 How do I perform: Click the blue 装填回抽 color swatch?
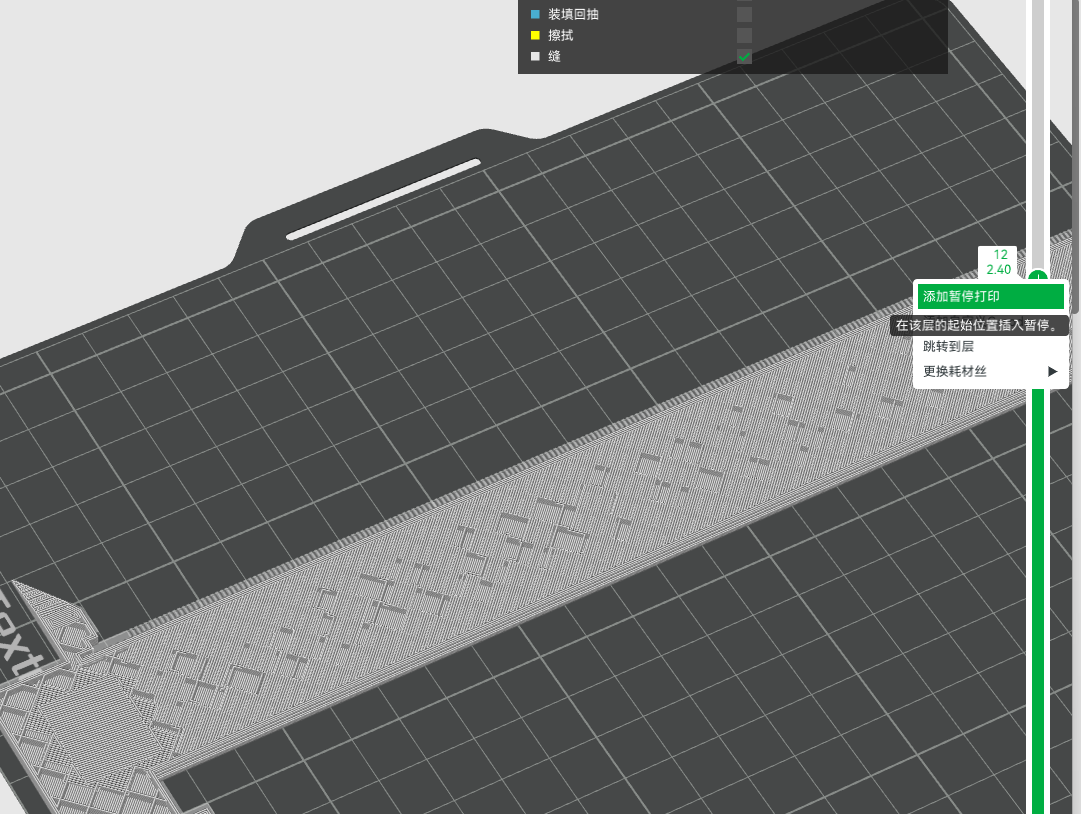point(535,14)
